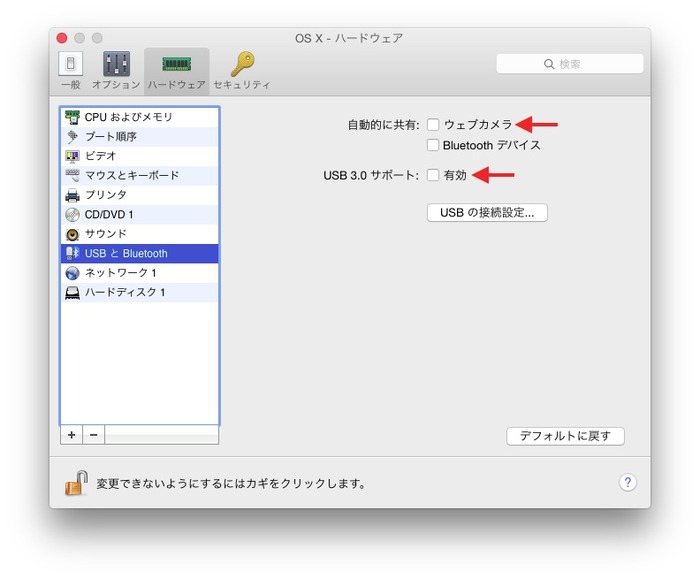Click the ビデオ monitor icon
Image resolution: width=700 pixels, height=579 pixels.
point(72,156)
